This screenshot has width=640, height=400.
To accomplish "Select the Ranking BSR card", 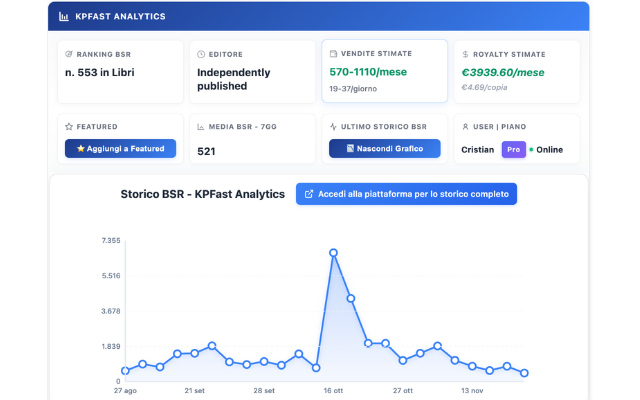I will 120,72.
